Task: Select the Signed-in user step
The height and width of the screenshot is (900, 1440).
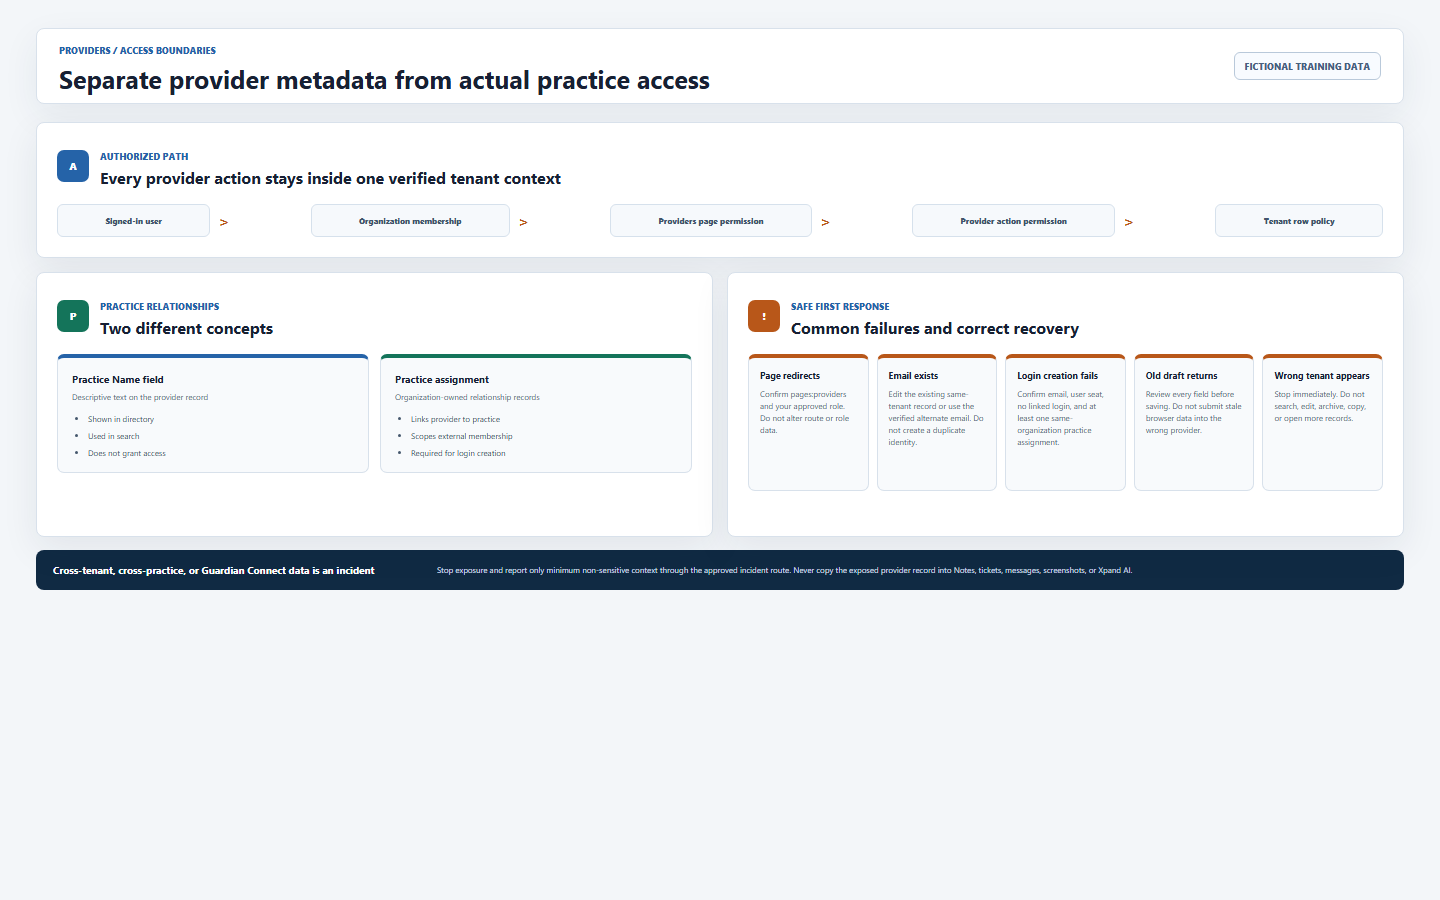Action: point(133,221)
